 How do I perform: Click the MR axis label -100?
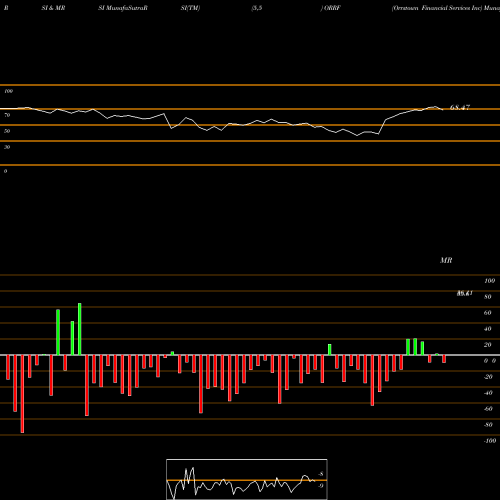[489, 441]
